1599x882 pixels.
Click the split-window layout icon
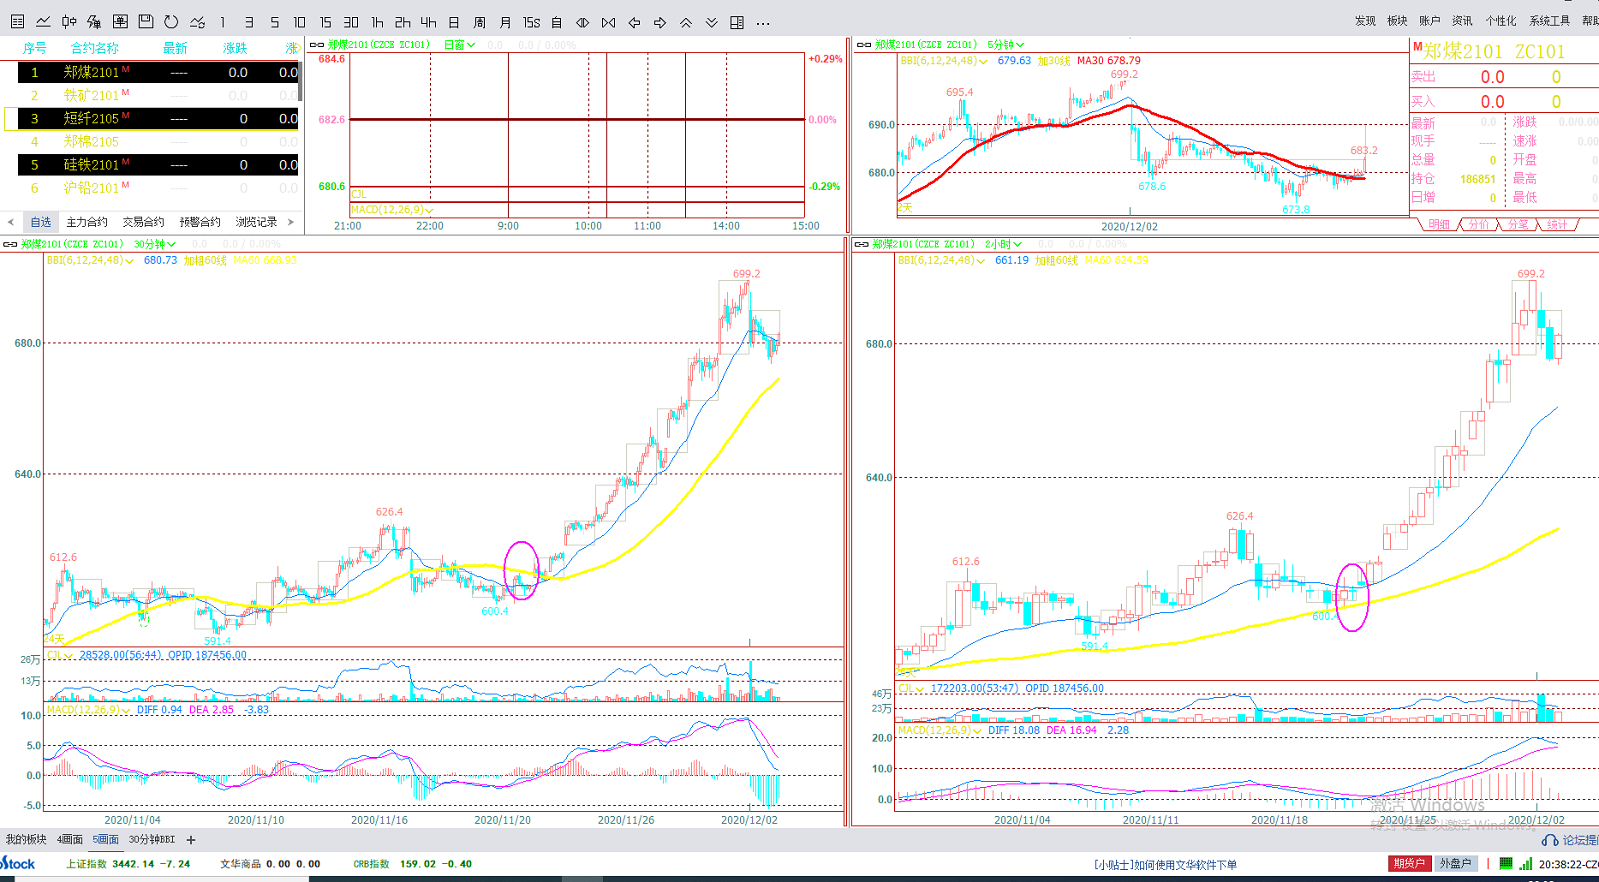[737, 22]
